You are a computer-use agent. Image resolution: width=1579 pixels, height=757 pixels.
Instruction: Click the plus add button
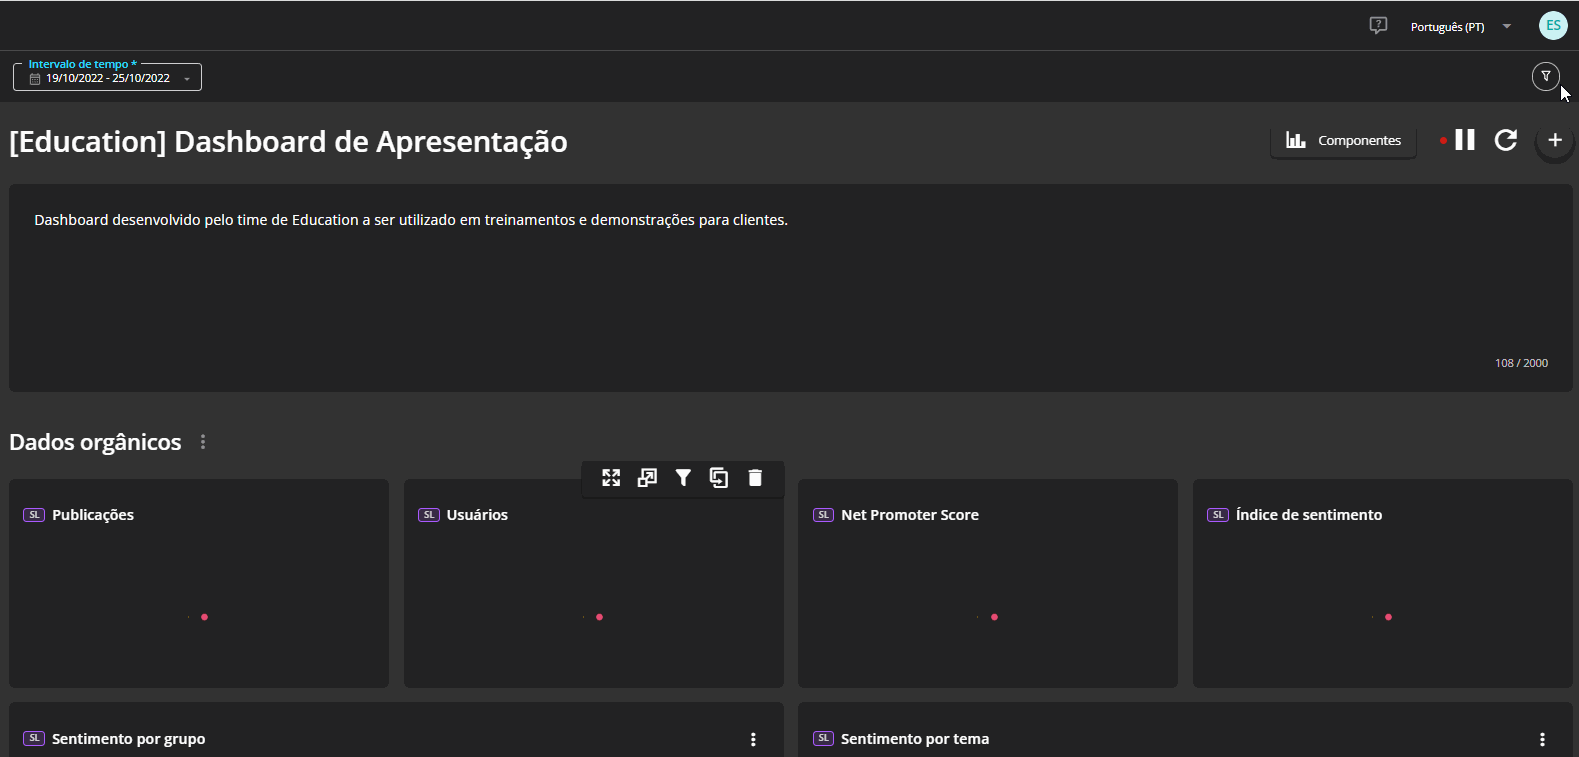pyautogui.click(x=1555, y=141)
